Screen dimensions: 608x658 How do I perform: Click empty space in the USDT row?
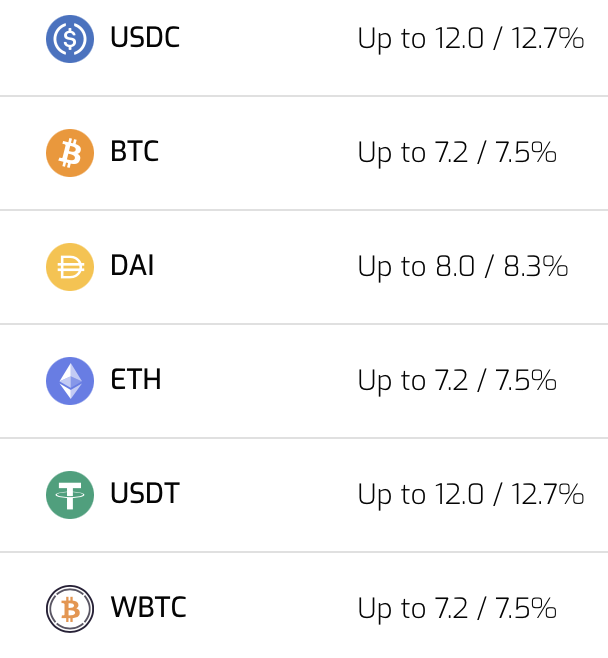(269, 495)
